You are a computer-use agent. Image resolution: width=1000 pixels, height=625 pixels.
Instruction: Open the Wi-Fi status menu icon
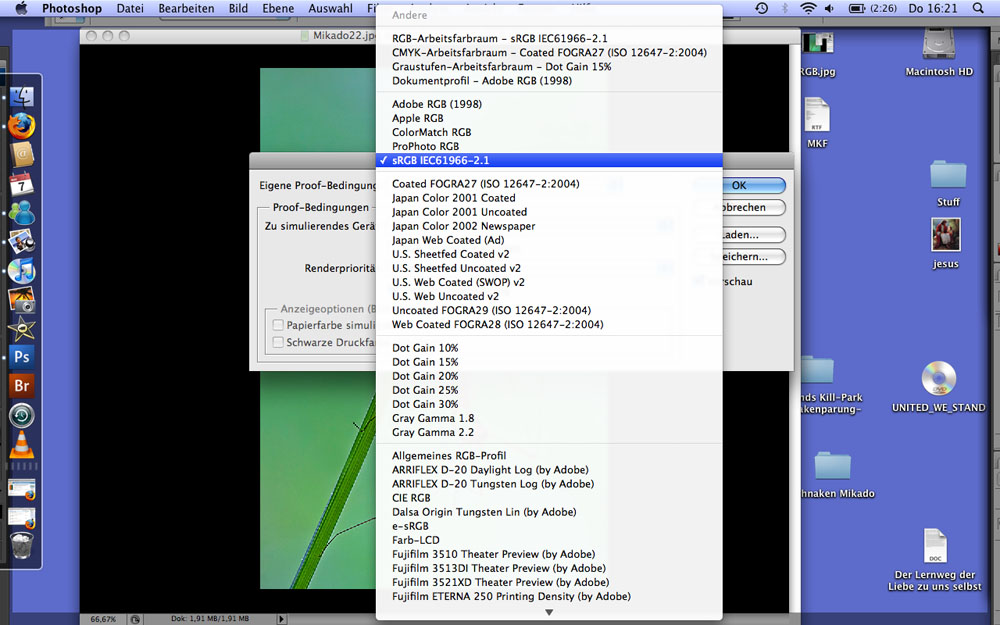tap(807, 9)
